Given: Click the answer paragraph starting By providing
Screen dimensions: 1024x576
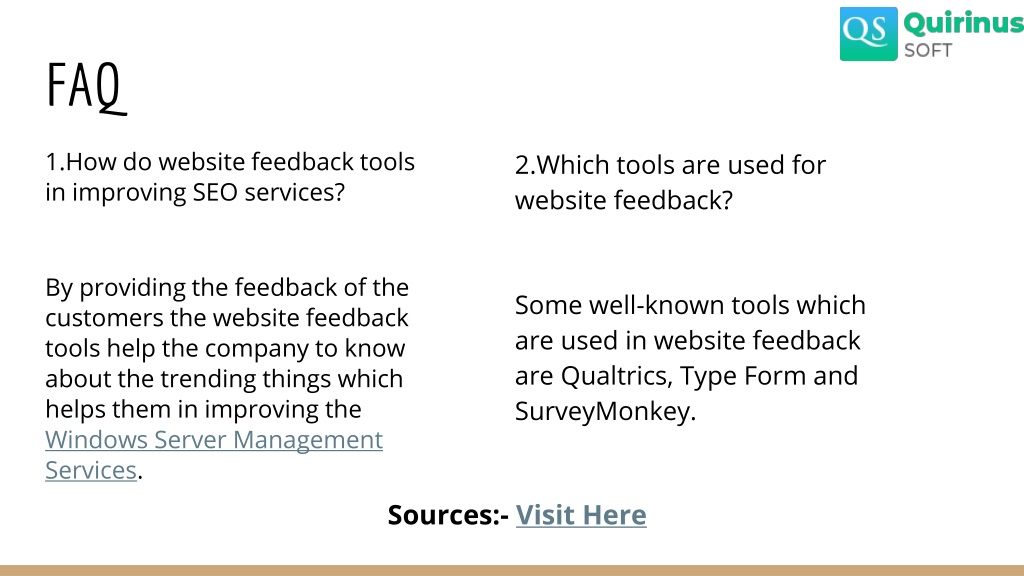Looking at the screenshot, I should click(x=227, y=379).
